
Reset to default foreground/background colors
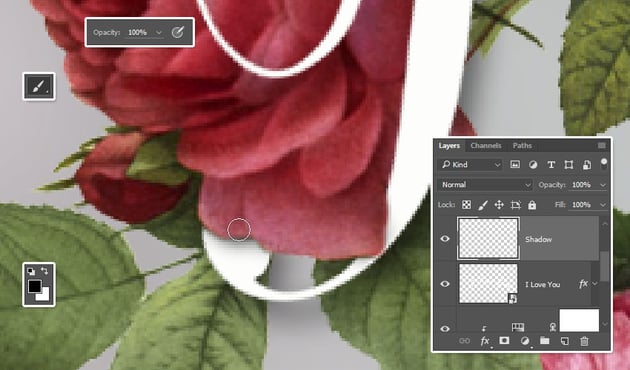pyautogui.click(x=31, y=271)
